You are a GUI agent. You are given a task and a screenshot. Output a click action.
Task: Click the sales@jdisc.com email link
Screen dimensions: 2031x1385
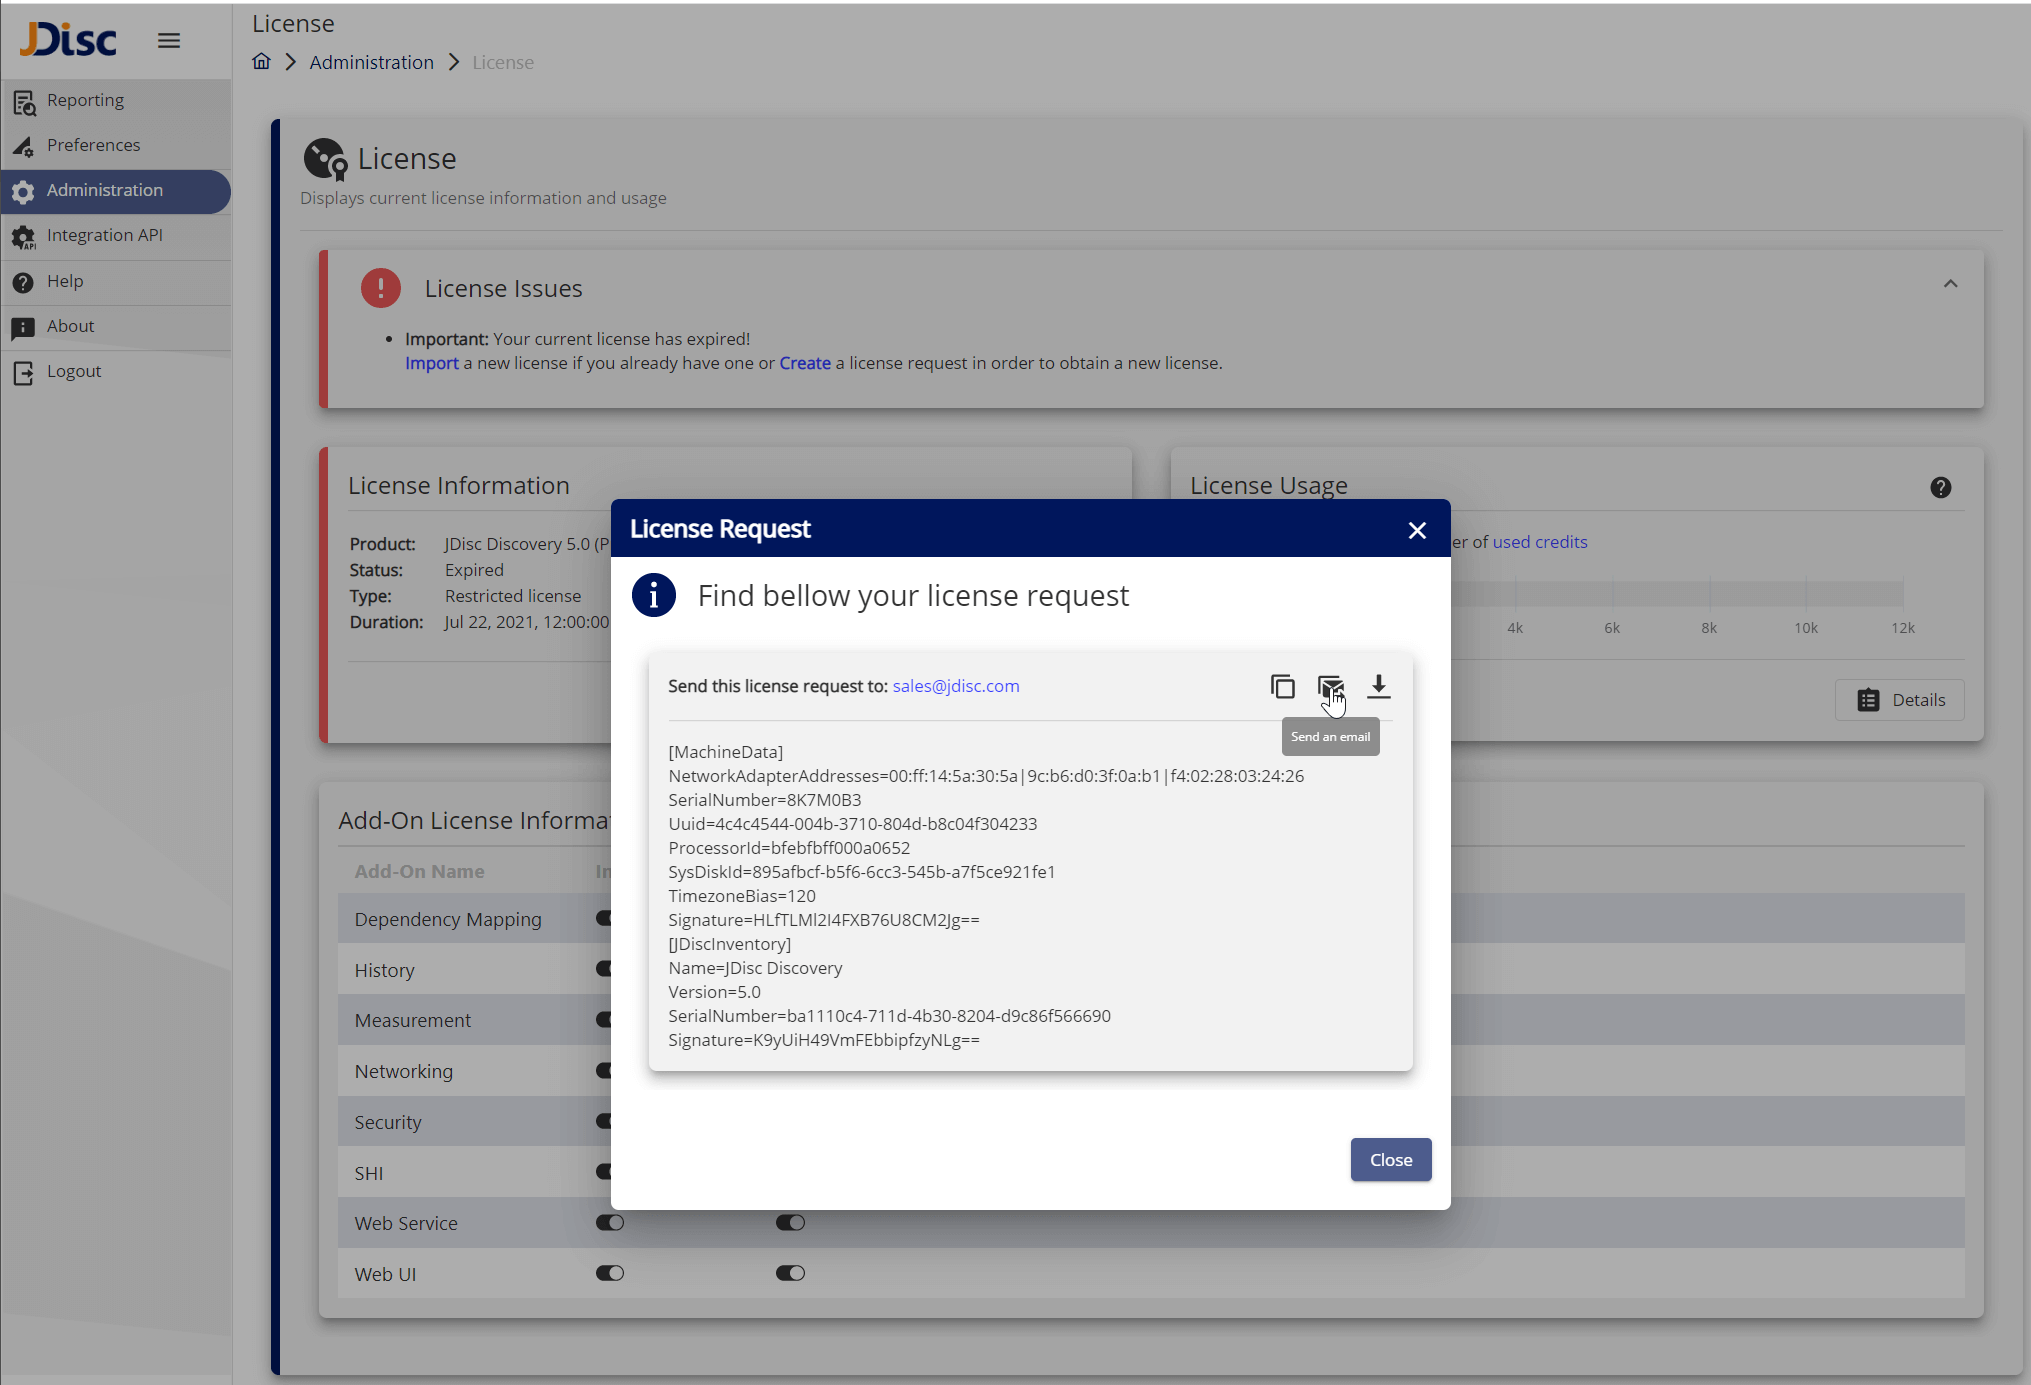click(x=955, y=686)
